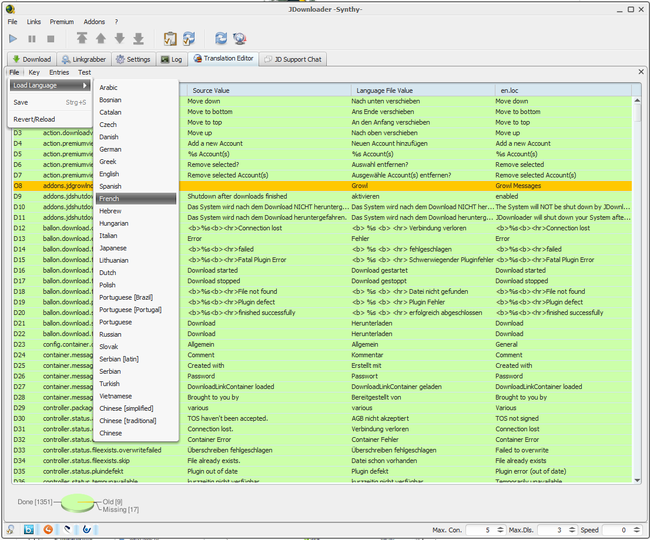This screenshot has width=650, height=540.
Task: Open the Key menu in translation editor
Action: click(34, 72)
